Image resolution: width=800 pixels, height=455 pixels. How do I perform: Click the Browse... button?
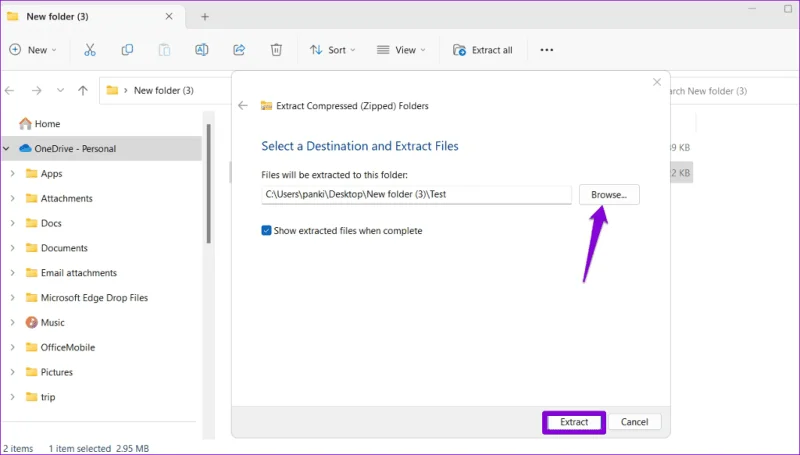tap(609, 194)
